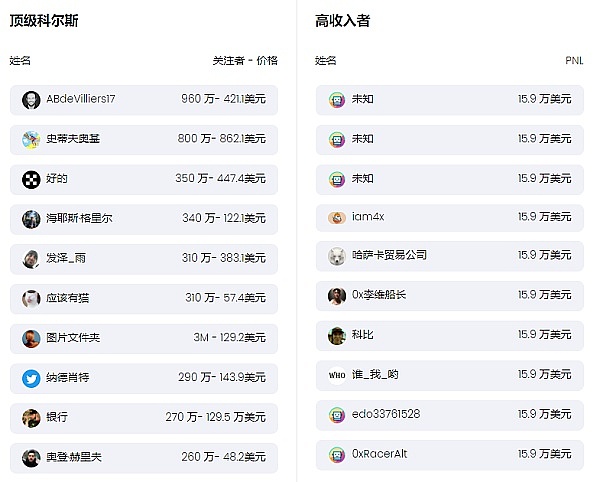Open 奥登·赫里夫 user entry
The width and height of the screenshot is (600, 482).
coord(74,458)
